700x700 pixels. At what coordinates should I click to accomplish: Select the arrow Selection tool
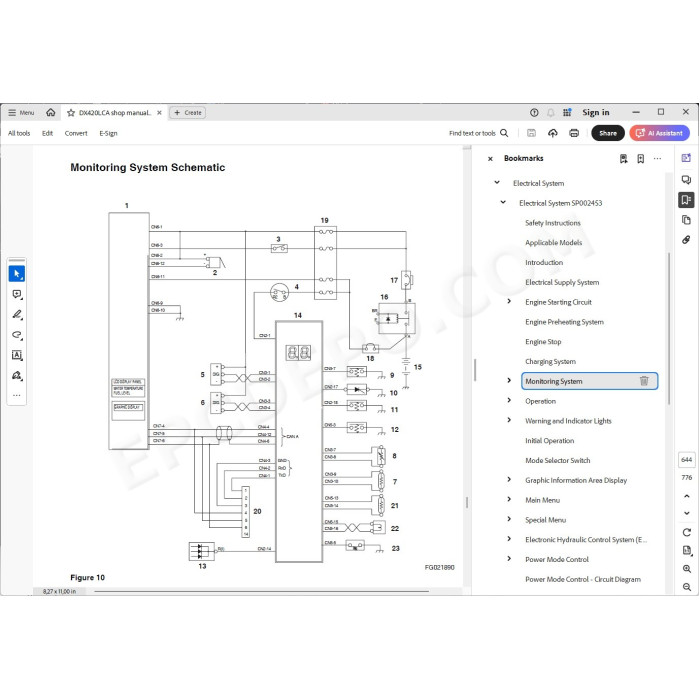pos(17,273)
